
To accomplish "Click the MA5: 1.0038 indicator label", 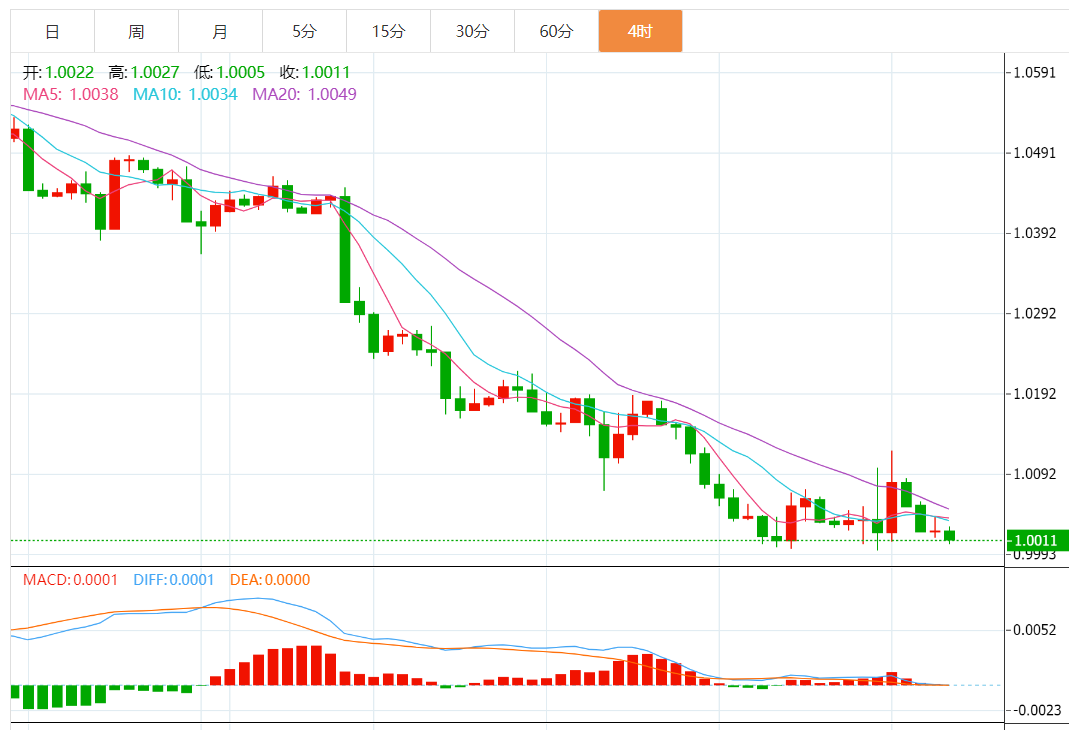I will [70, 94].
